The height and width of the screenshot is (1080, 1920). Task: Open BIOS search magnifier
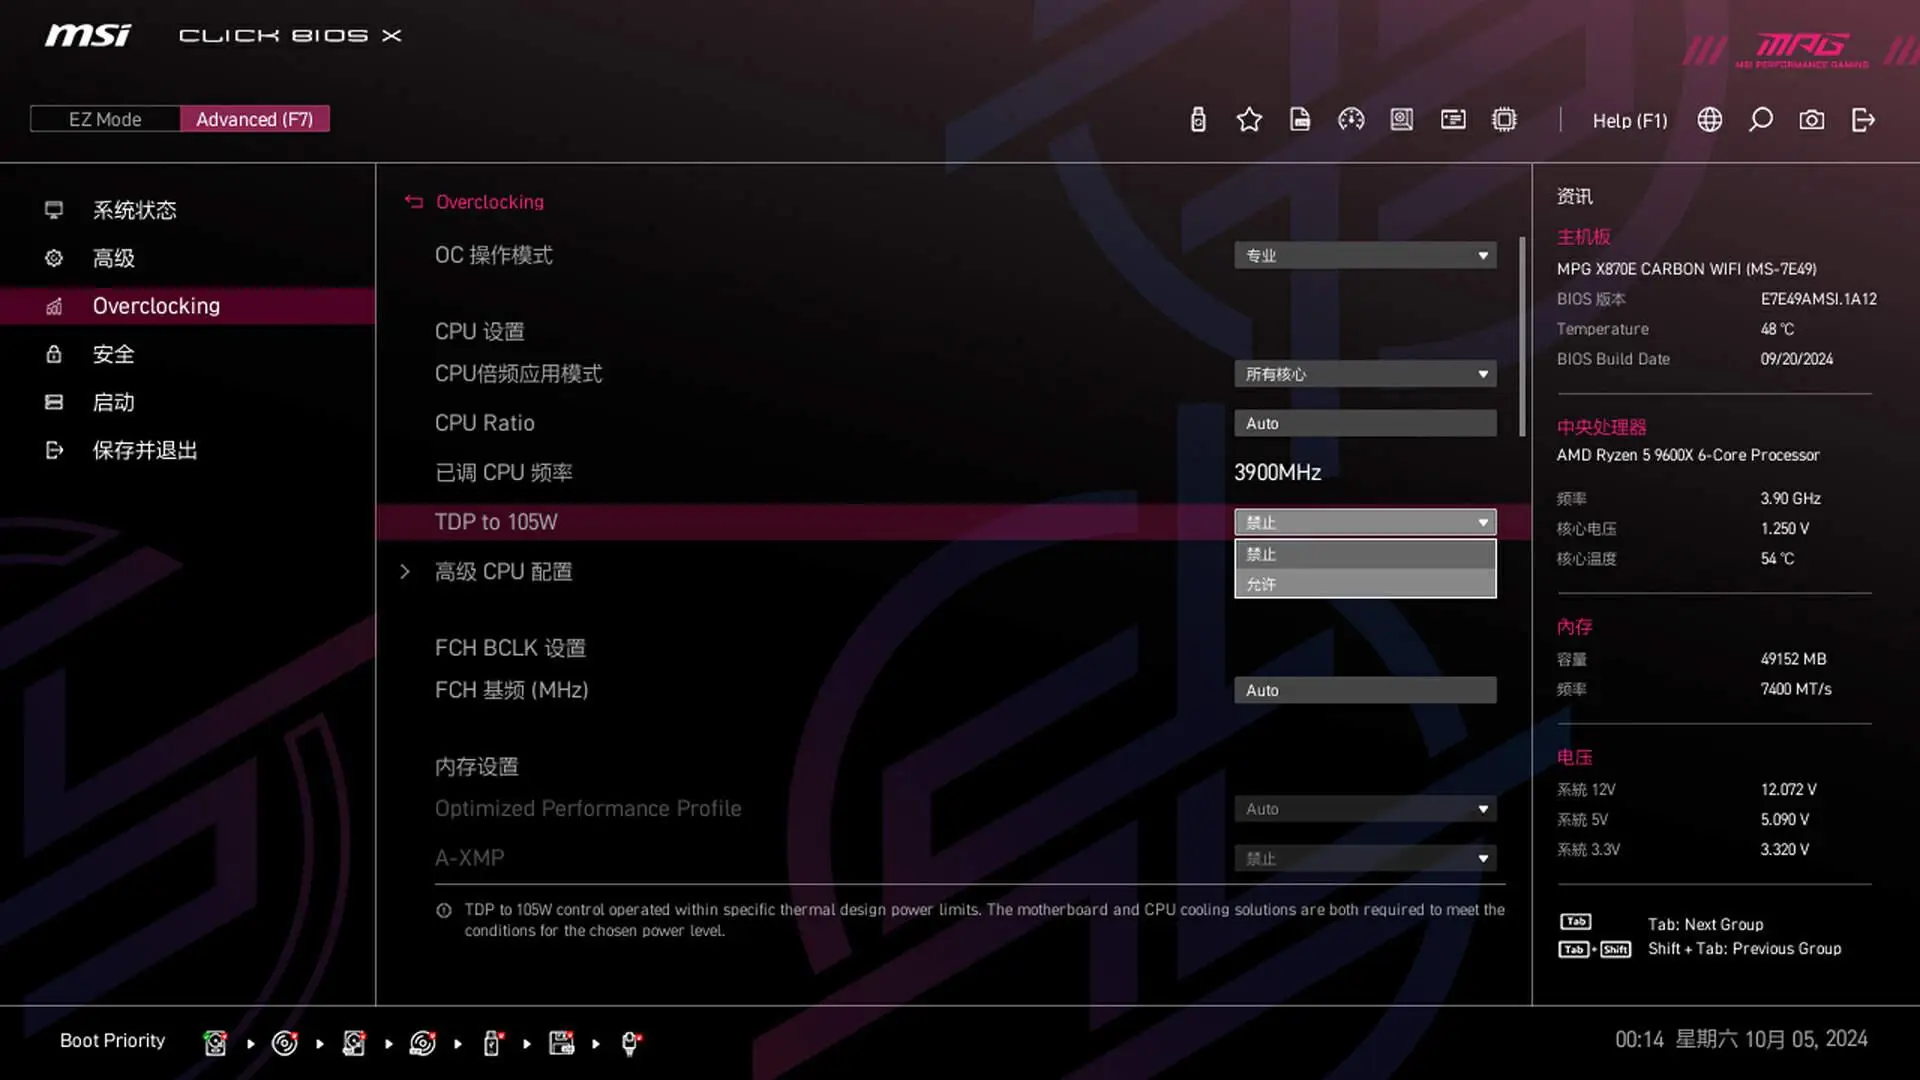(1761, 120)
